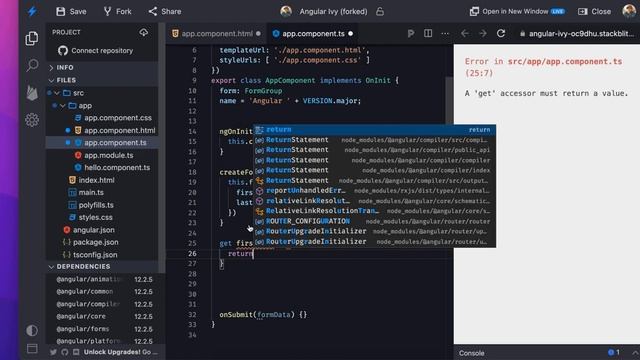
Task: Open the Console panel
Action: [471, 353]
